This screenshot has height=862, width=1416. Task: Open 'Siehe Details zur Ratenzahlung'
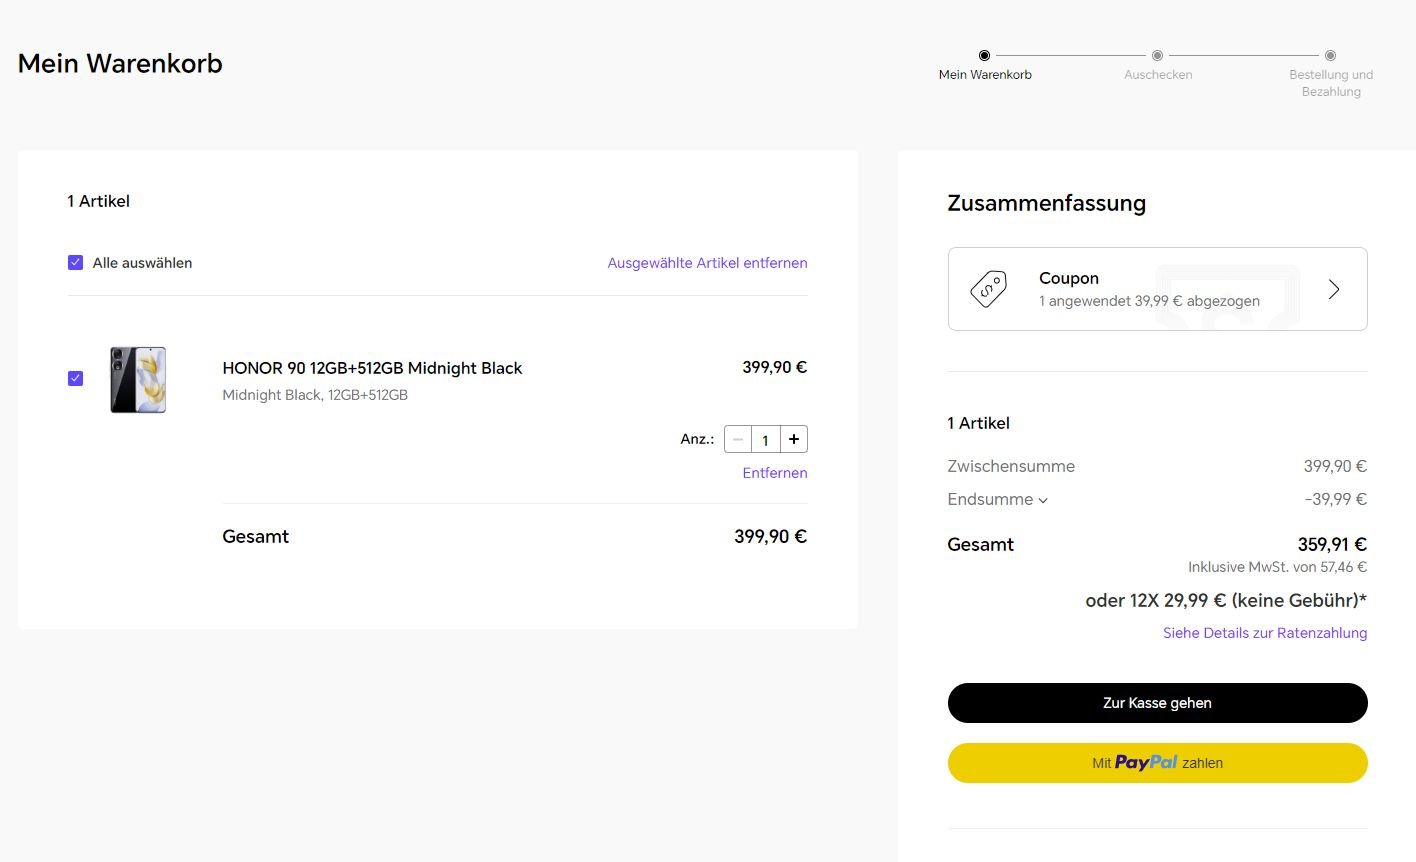(1264, 633)
